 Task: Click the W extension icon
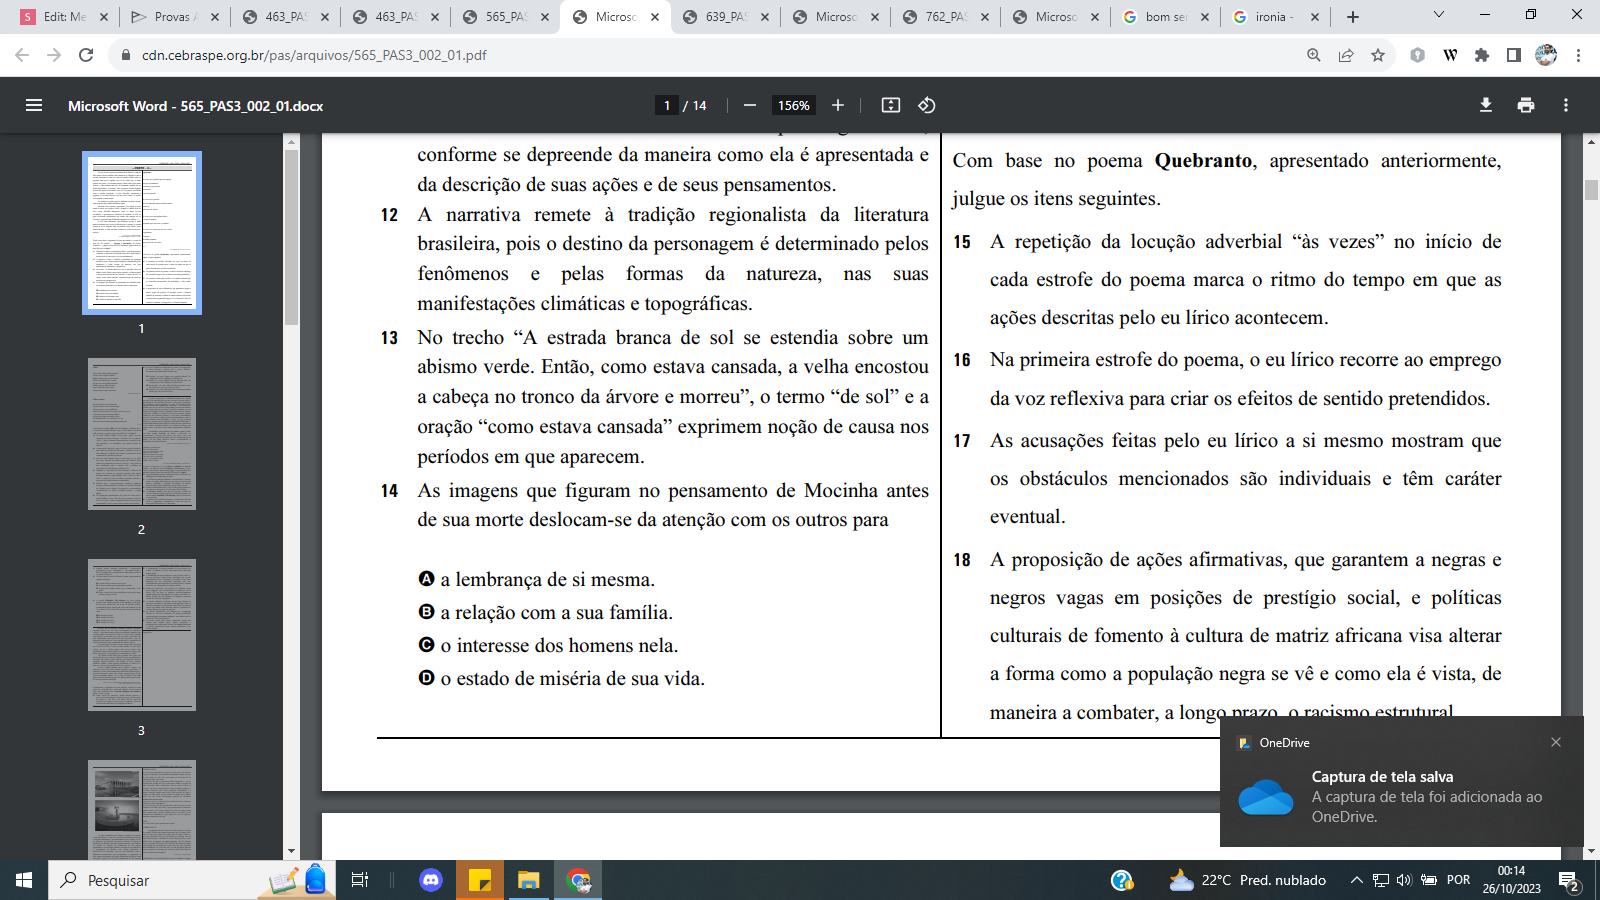click(x=1450, y=55)
